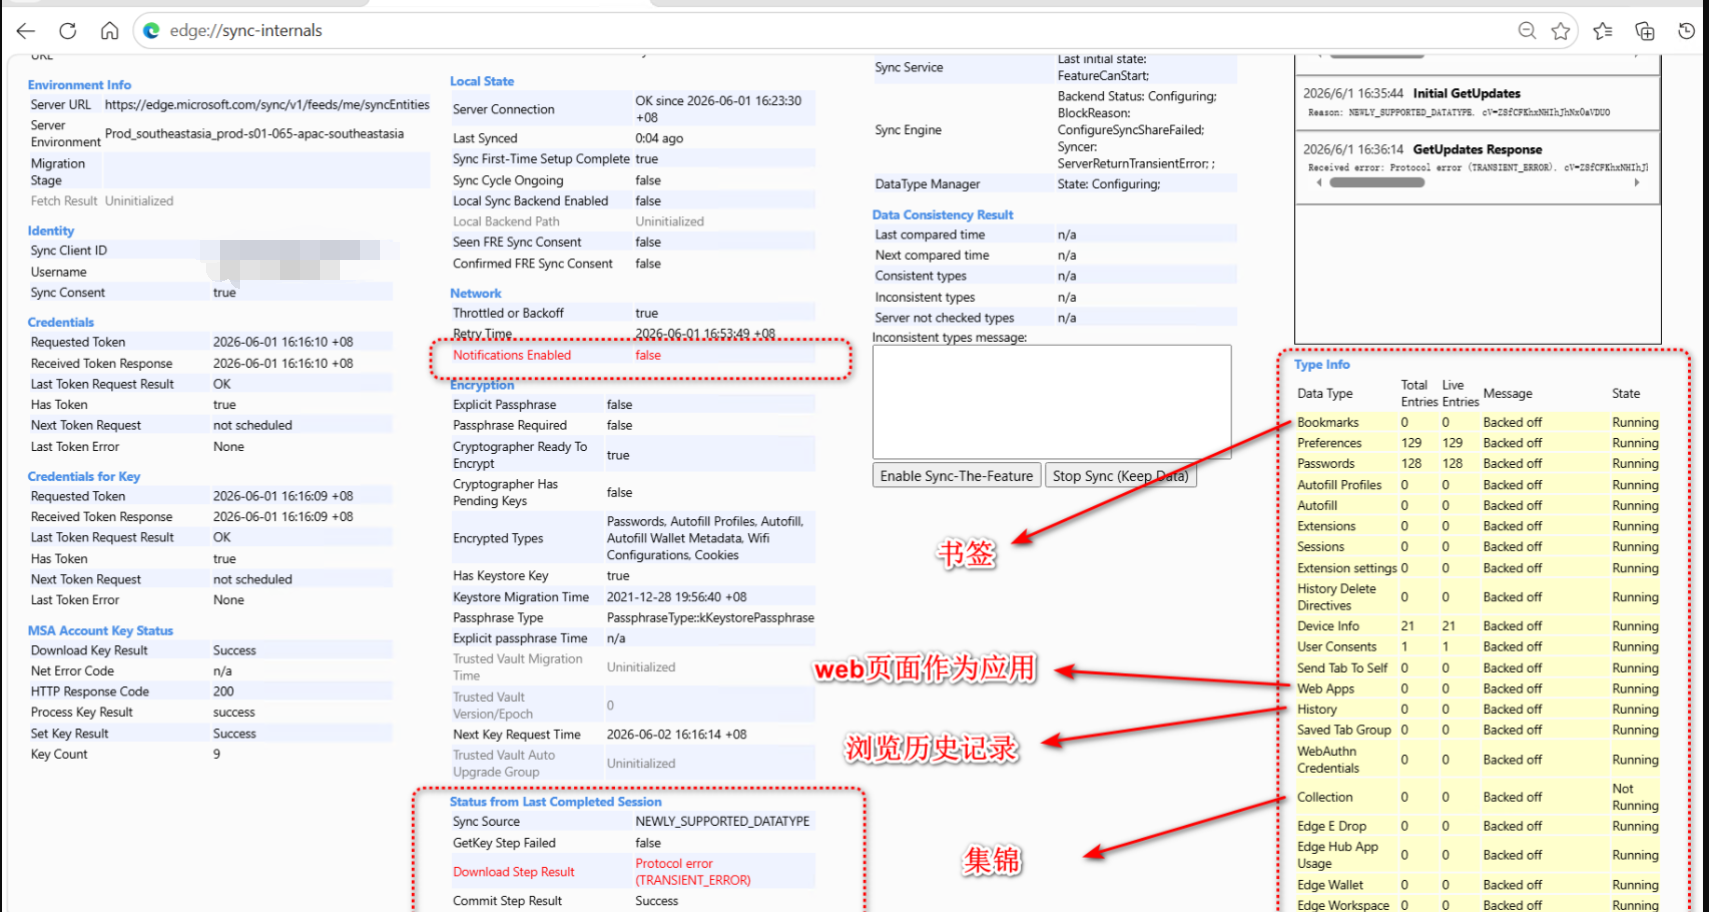Image resolution: width=1709 pixels, height=912 pixels.
Task: Select the GetUpdates Response log entry
Action: click(x=1477, y=167)
